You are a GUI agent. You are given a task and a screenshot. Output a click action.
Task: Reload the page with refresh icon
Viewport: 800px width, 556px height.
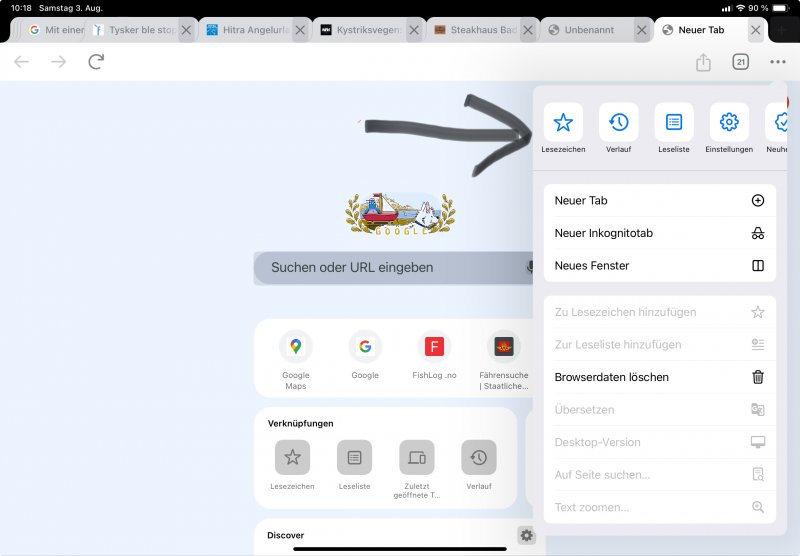click(x=96, y=62)
